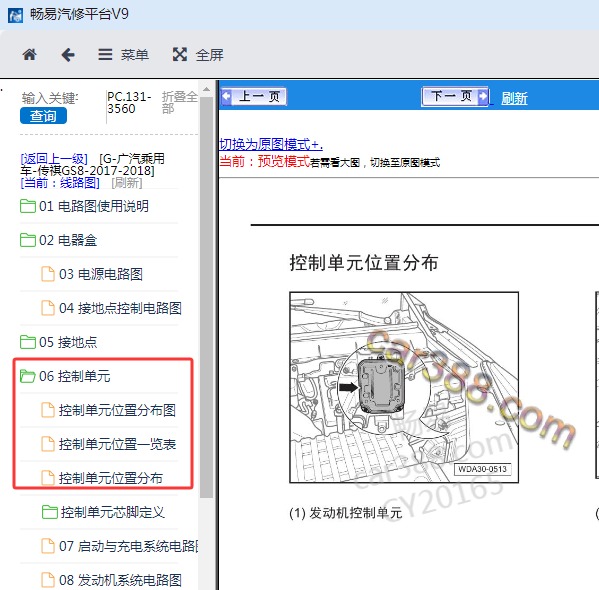Screen dimensions: 599x590
Task: Click the folder icon of 05 接地点
Action: pos(28,342)
